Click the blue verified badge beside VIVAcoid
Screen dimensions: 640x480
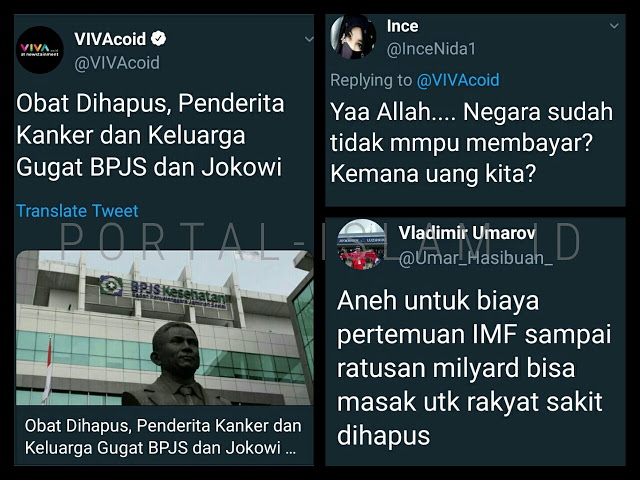tap(158, 39)
